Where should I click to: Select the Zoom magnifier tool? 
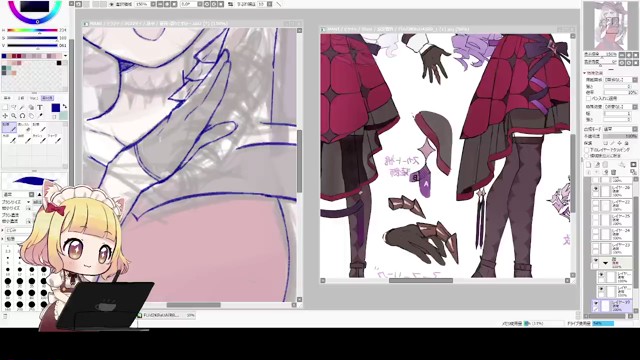pos(14,116)
